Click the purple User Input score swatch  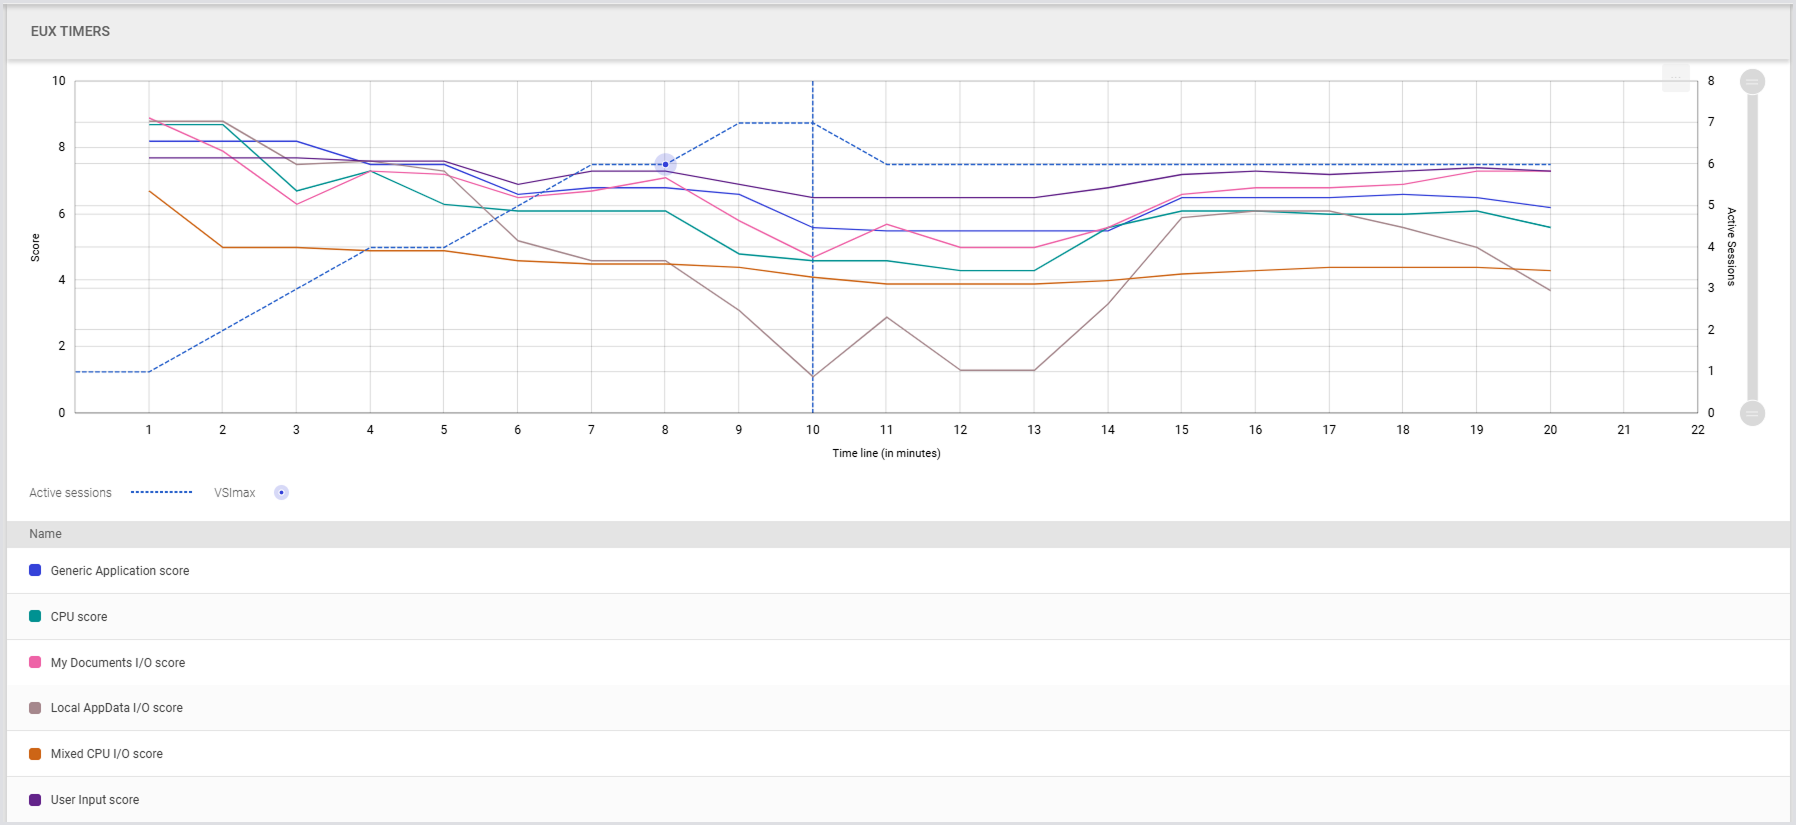35,800
